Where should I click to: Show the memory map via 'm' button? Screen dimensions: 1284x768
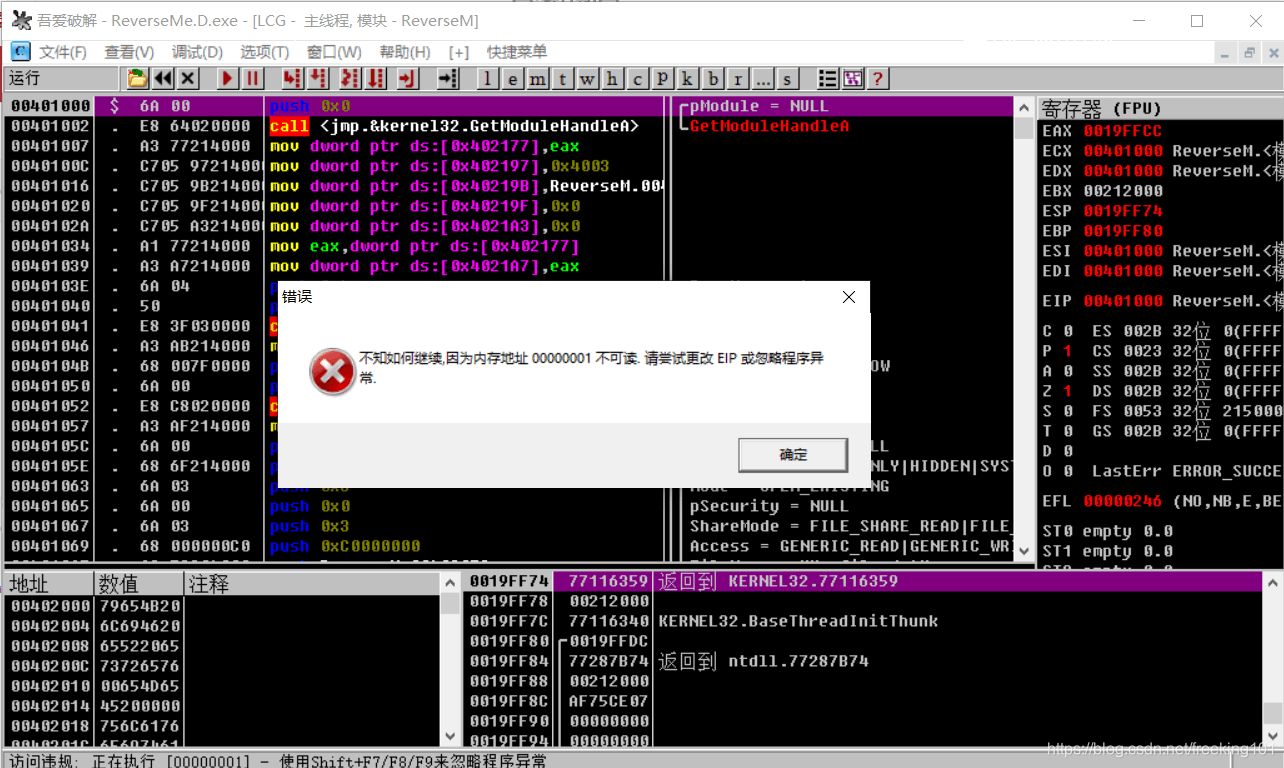tap(538, 79)
